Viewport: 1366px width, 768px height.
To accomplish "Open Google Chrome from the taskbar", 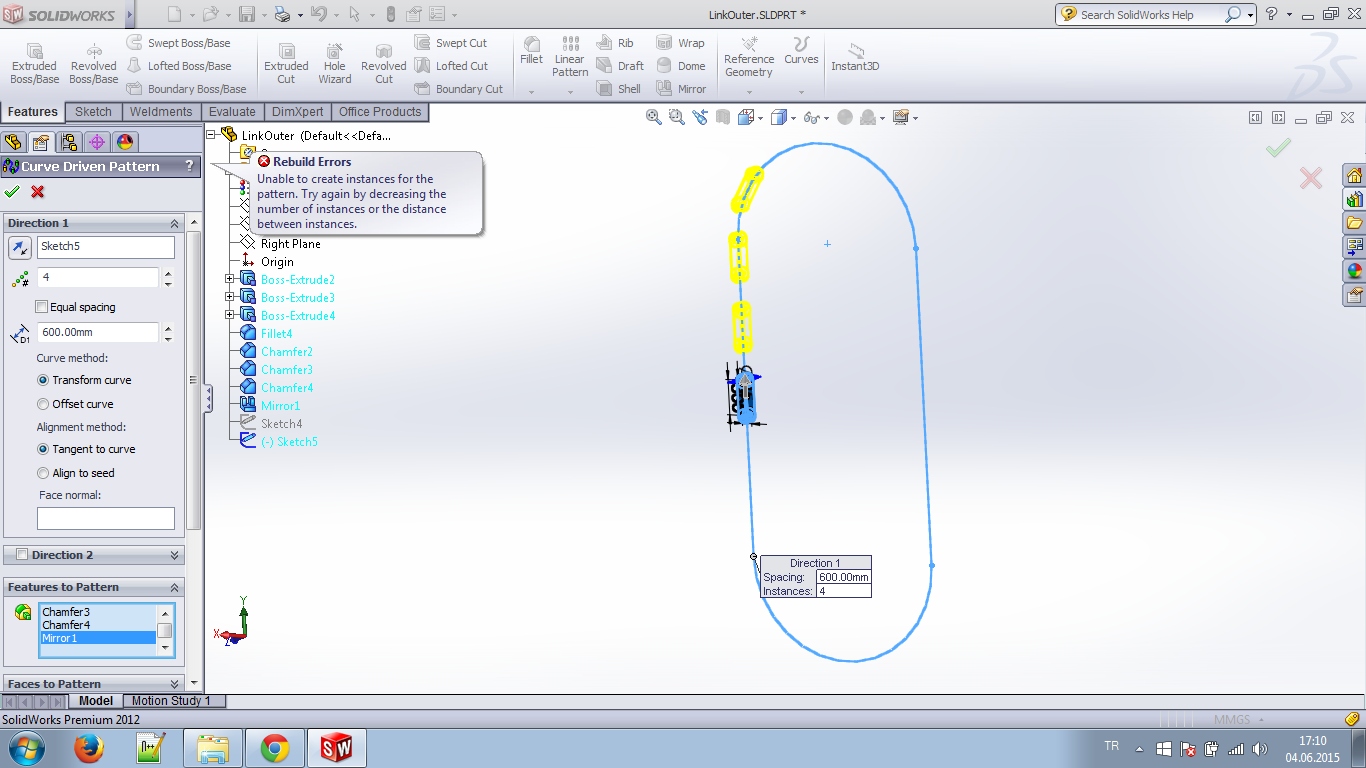I will click(x=275, y=748).
